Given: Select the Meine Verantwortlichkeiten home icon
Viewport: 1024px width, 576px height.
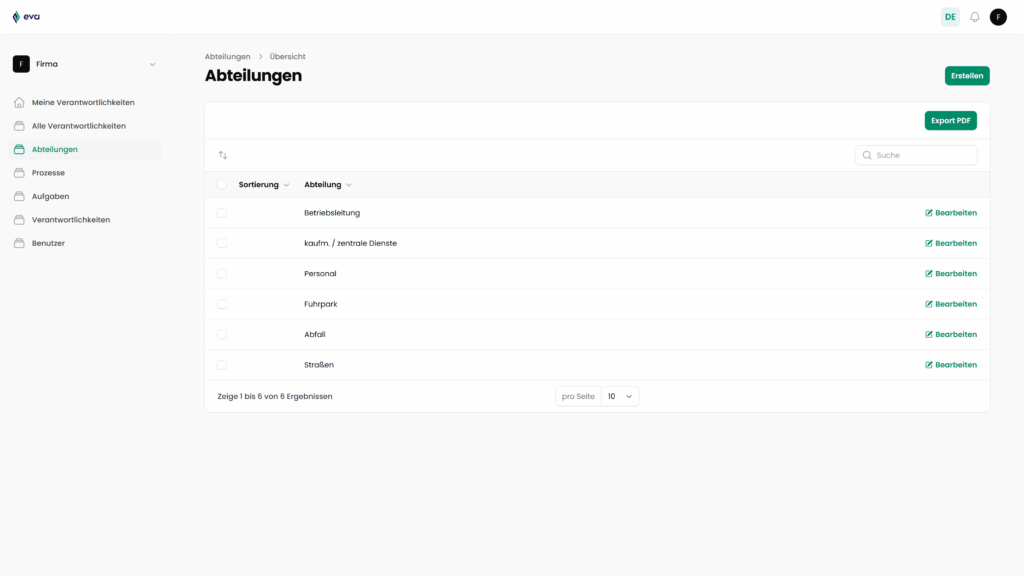Looking at the screenshot, I should point(18,101).
